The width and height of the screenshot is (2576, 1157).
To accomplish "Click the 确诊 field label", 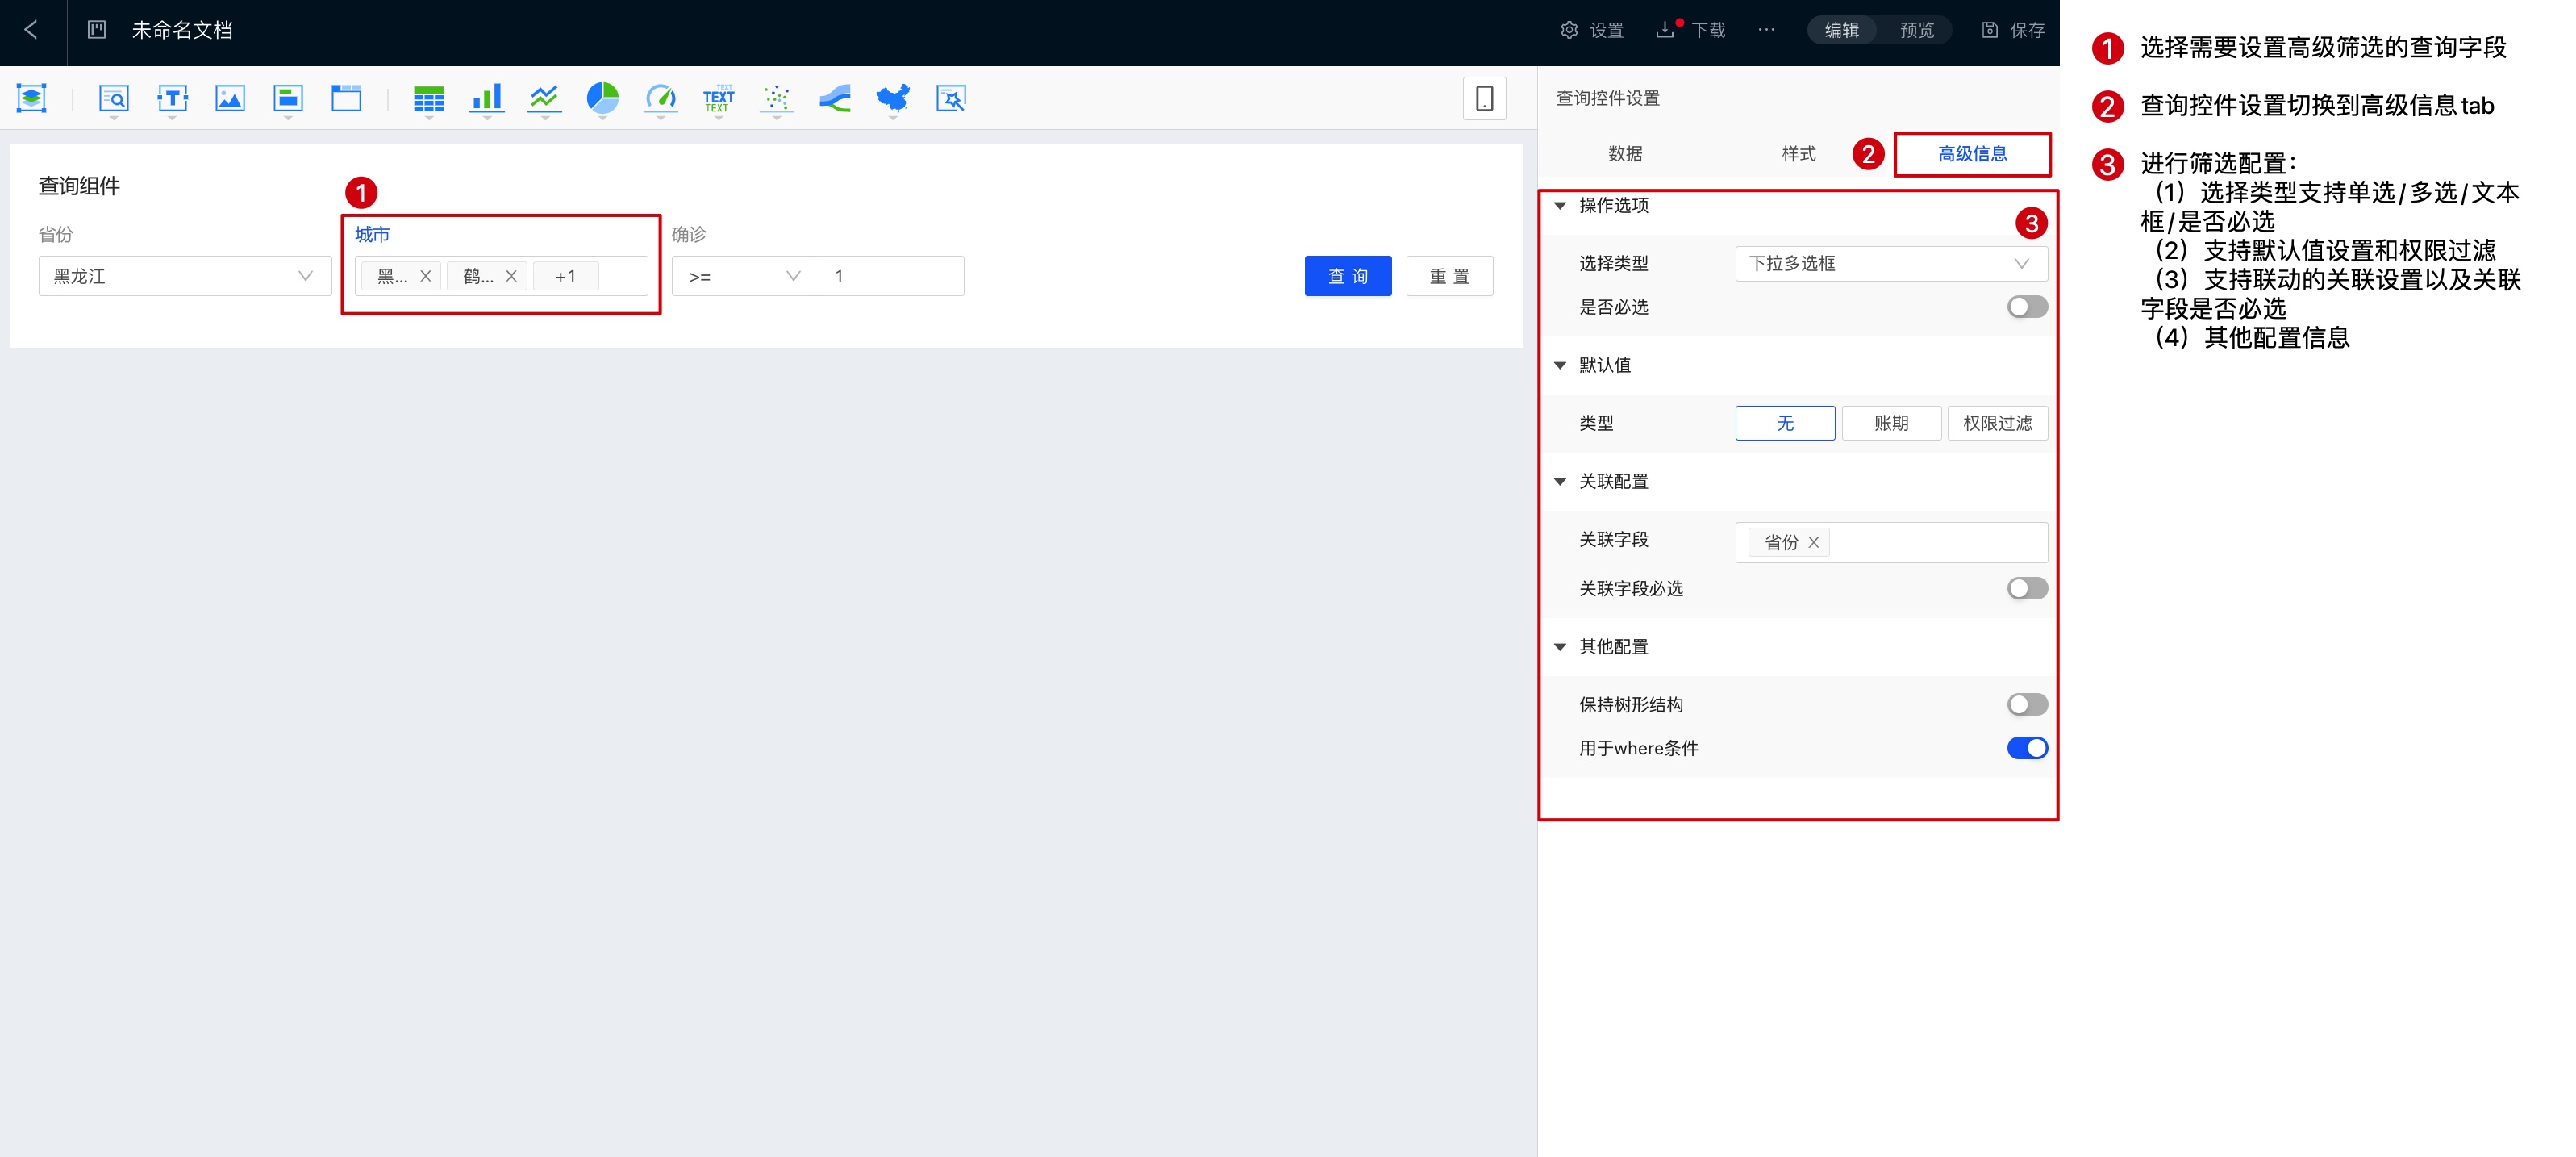I will (x=689, y=234).
